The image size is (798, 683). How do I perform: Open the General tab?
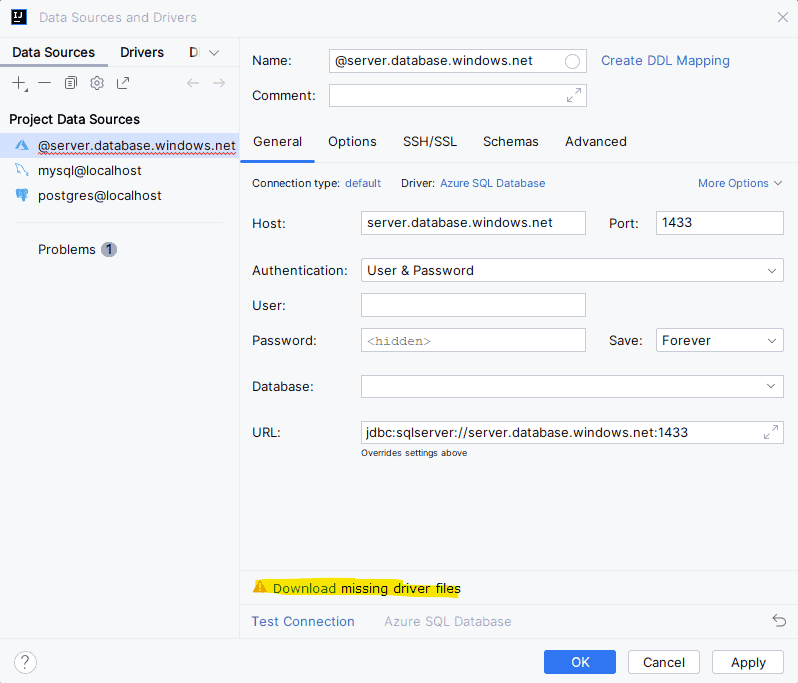point(277,141)
